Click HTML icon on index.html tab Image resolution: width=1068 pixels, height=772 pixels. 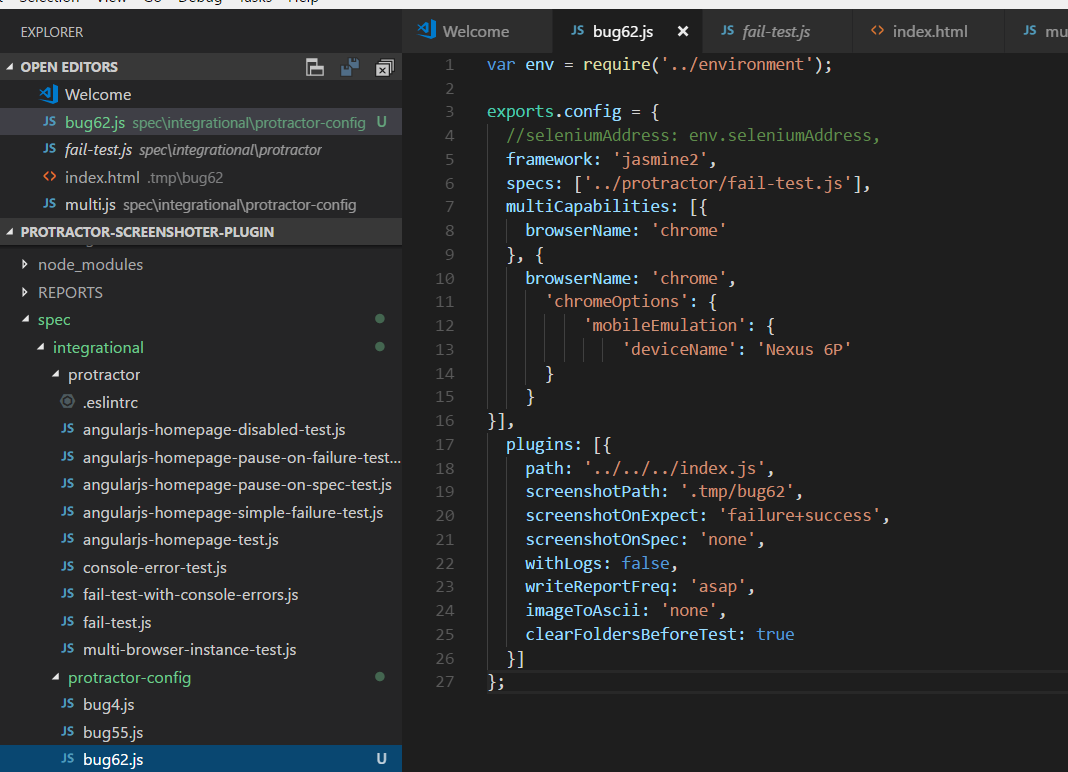[877, 30]
